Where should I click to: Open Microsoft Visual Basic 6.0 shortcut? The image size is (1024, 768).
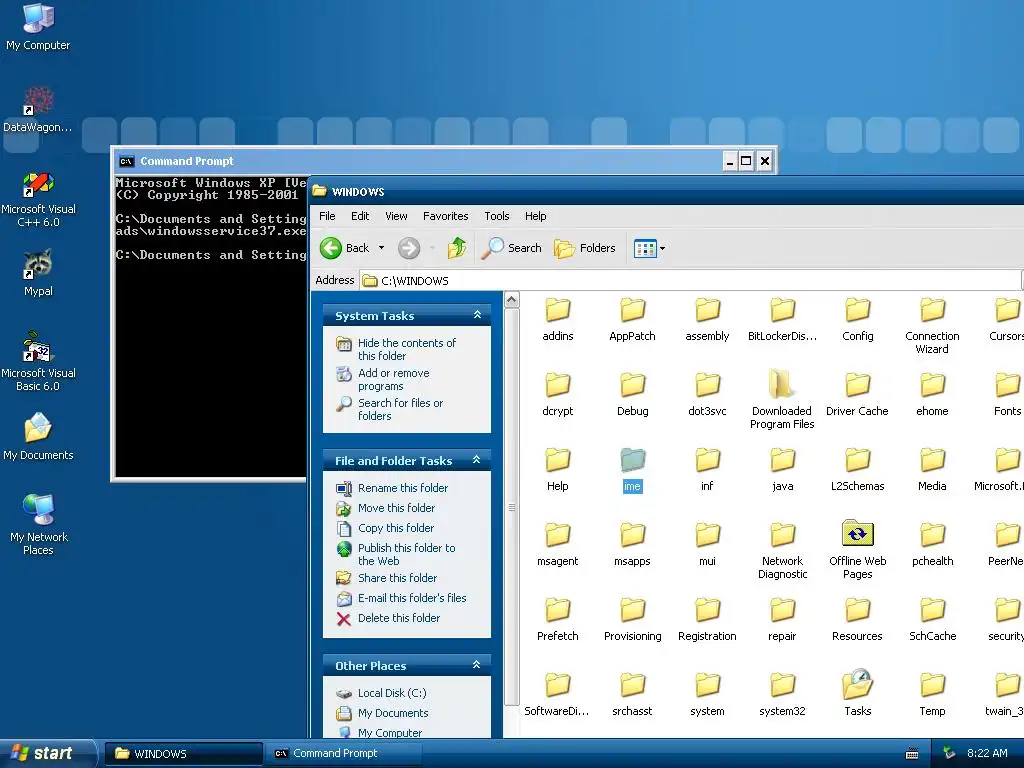38,361
